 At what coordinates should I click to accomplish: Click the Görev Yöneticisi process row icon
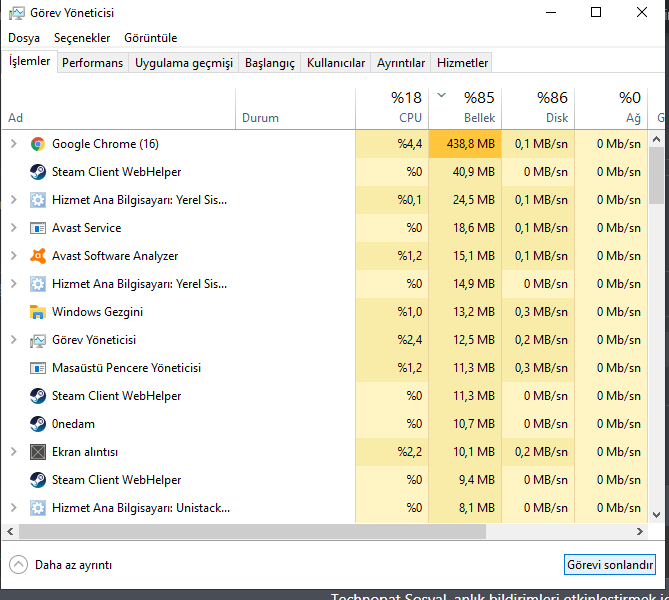pos(38,341)
